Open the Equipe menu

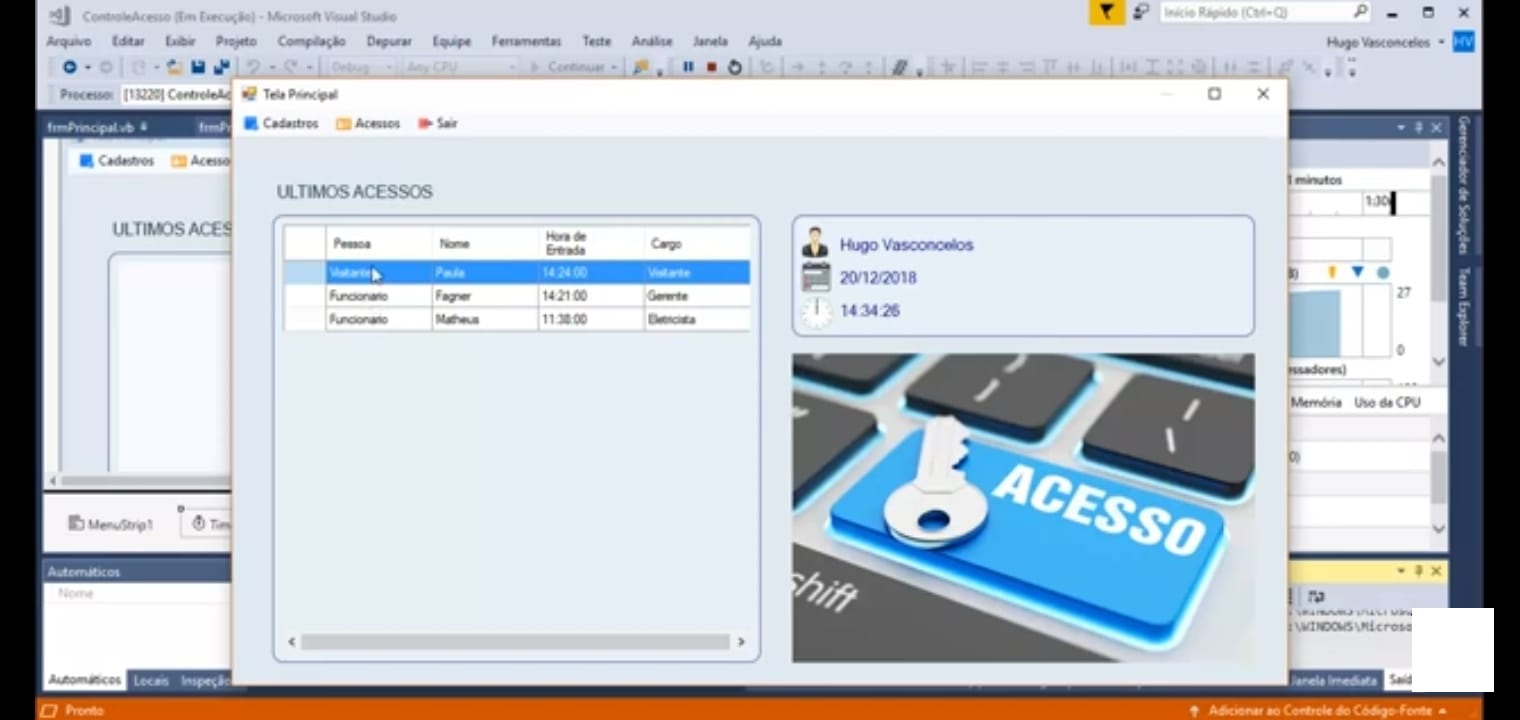click(452, 41)
